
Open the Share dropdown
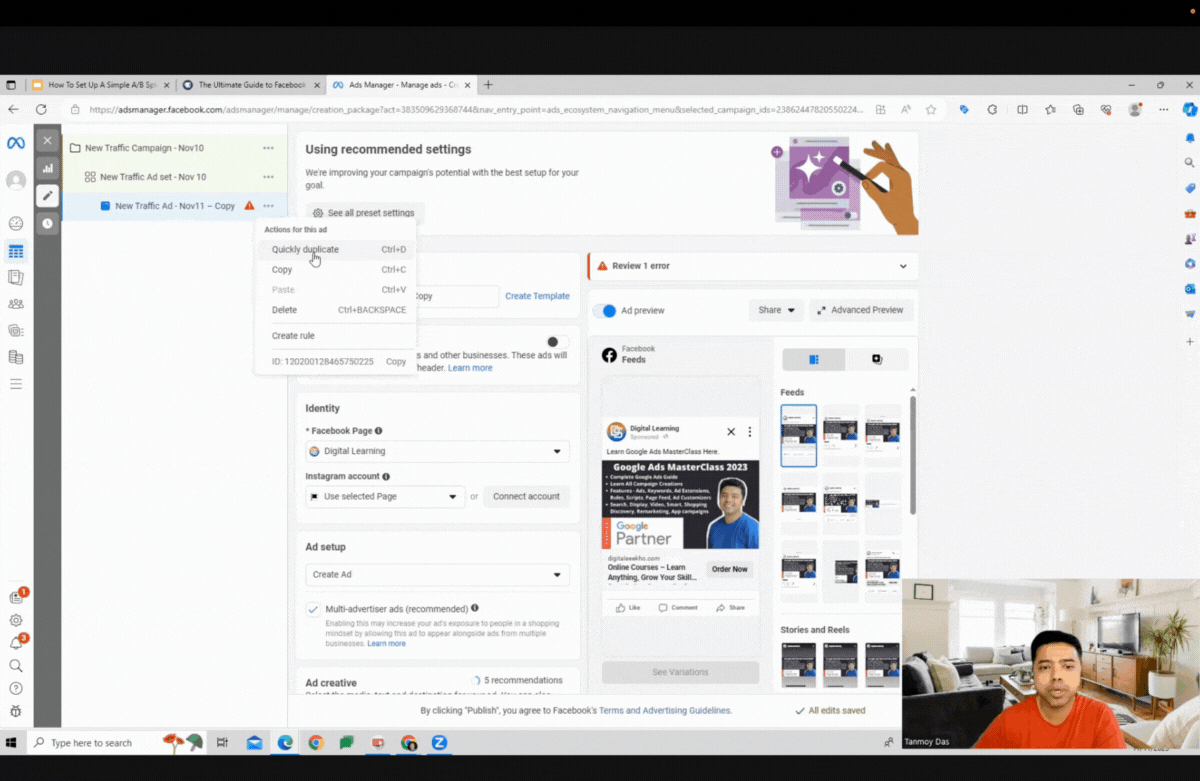[776, 310]
